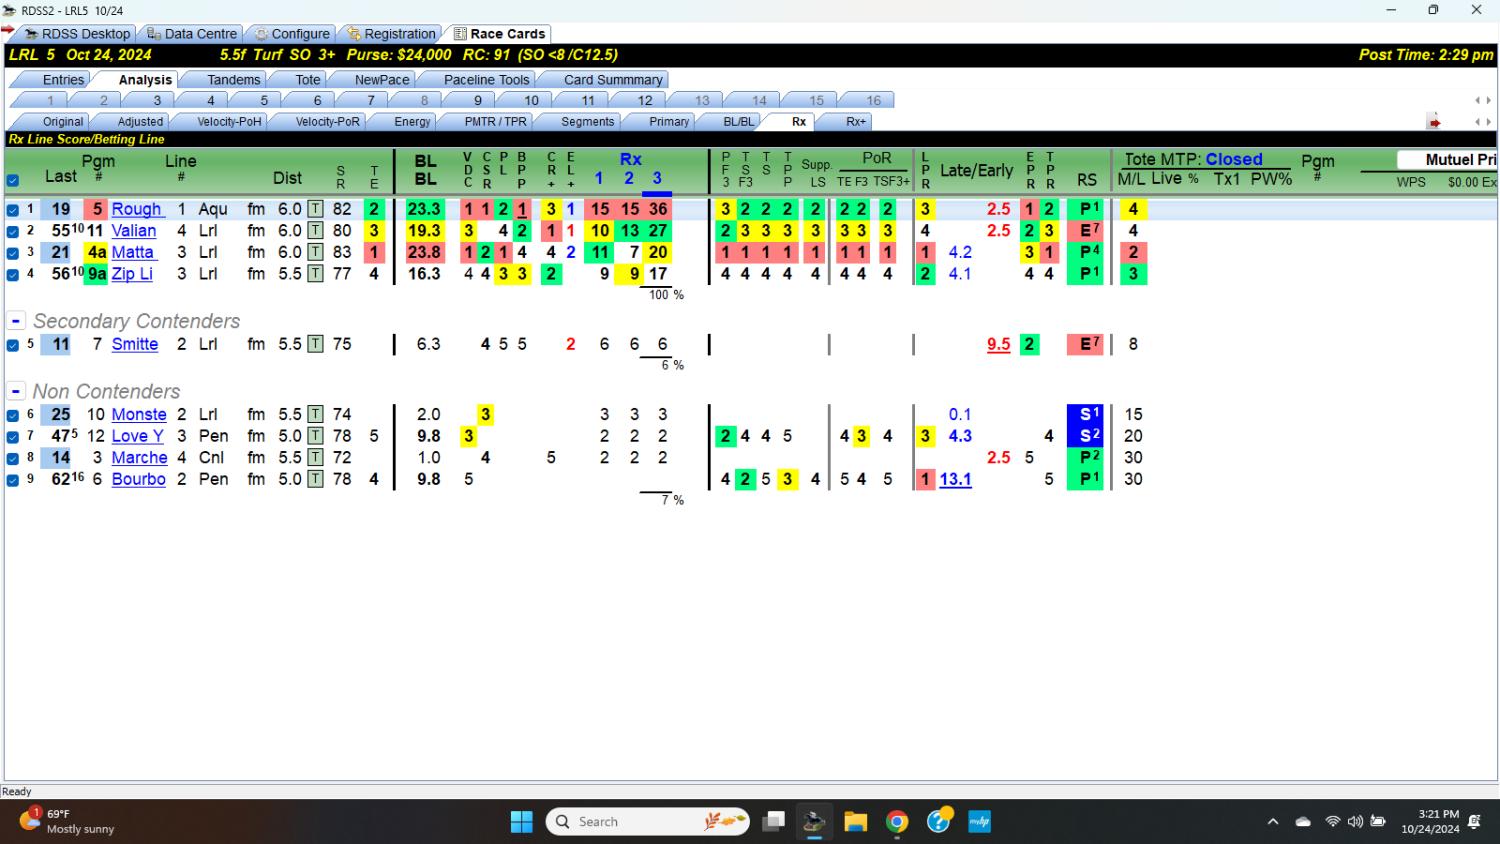Toggle checkbox for row 9 Bourbo
The width and height of the screenshot is (1500, 844).
(x=13, y=480)
